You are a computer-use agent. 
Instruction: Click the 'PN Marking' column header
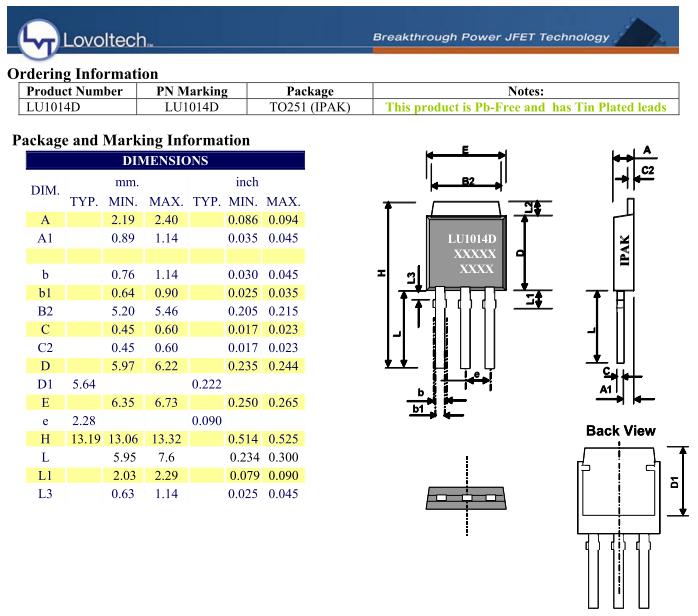192,91
